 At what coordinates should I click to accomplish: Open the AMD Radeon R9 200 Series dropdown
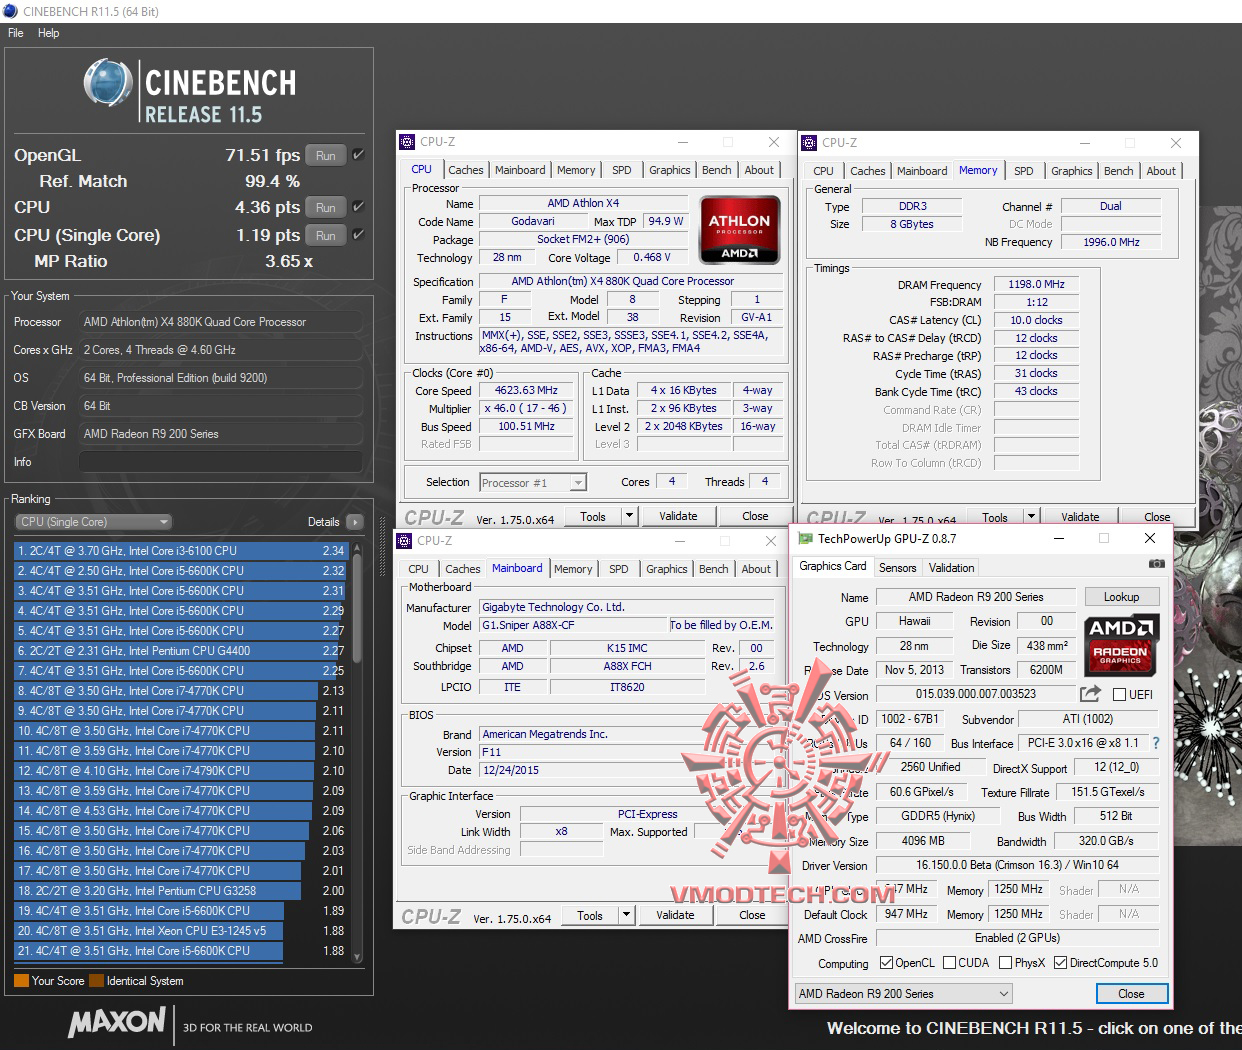pos(904,994)
